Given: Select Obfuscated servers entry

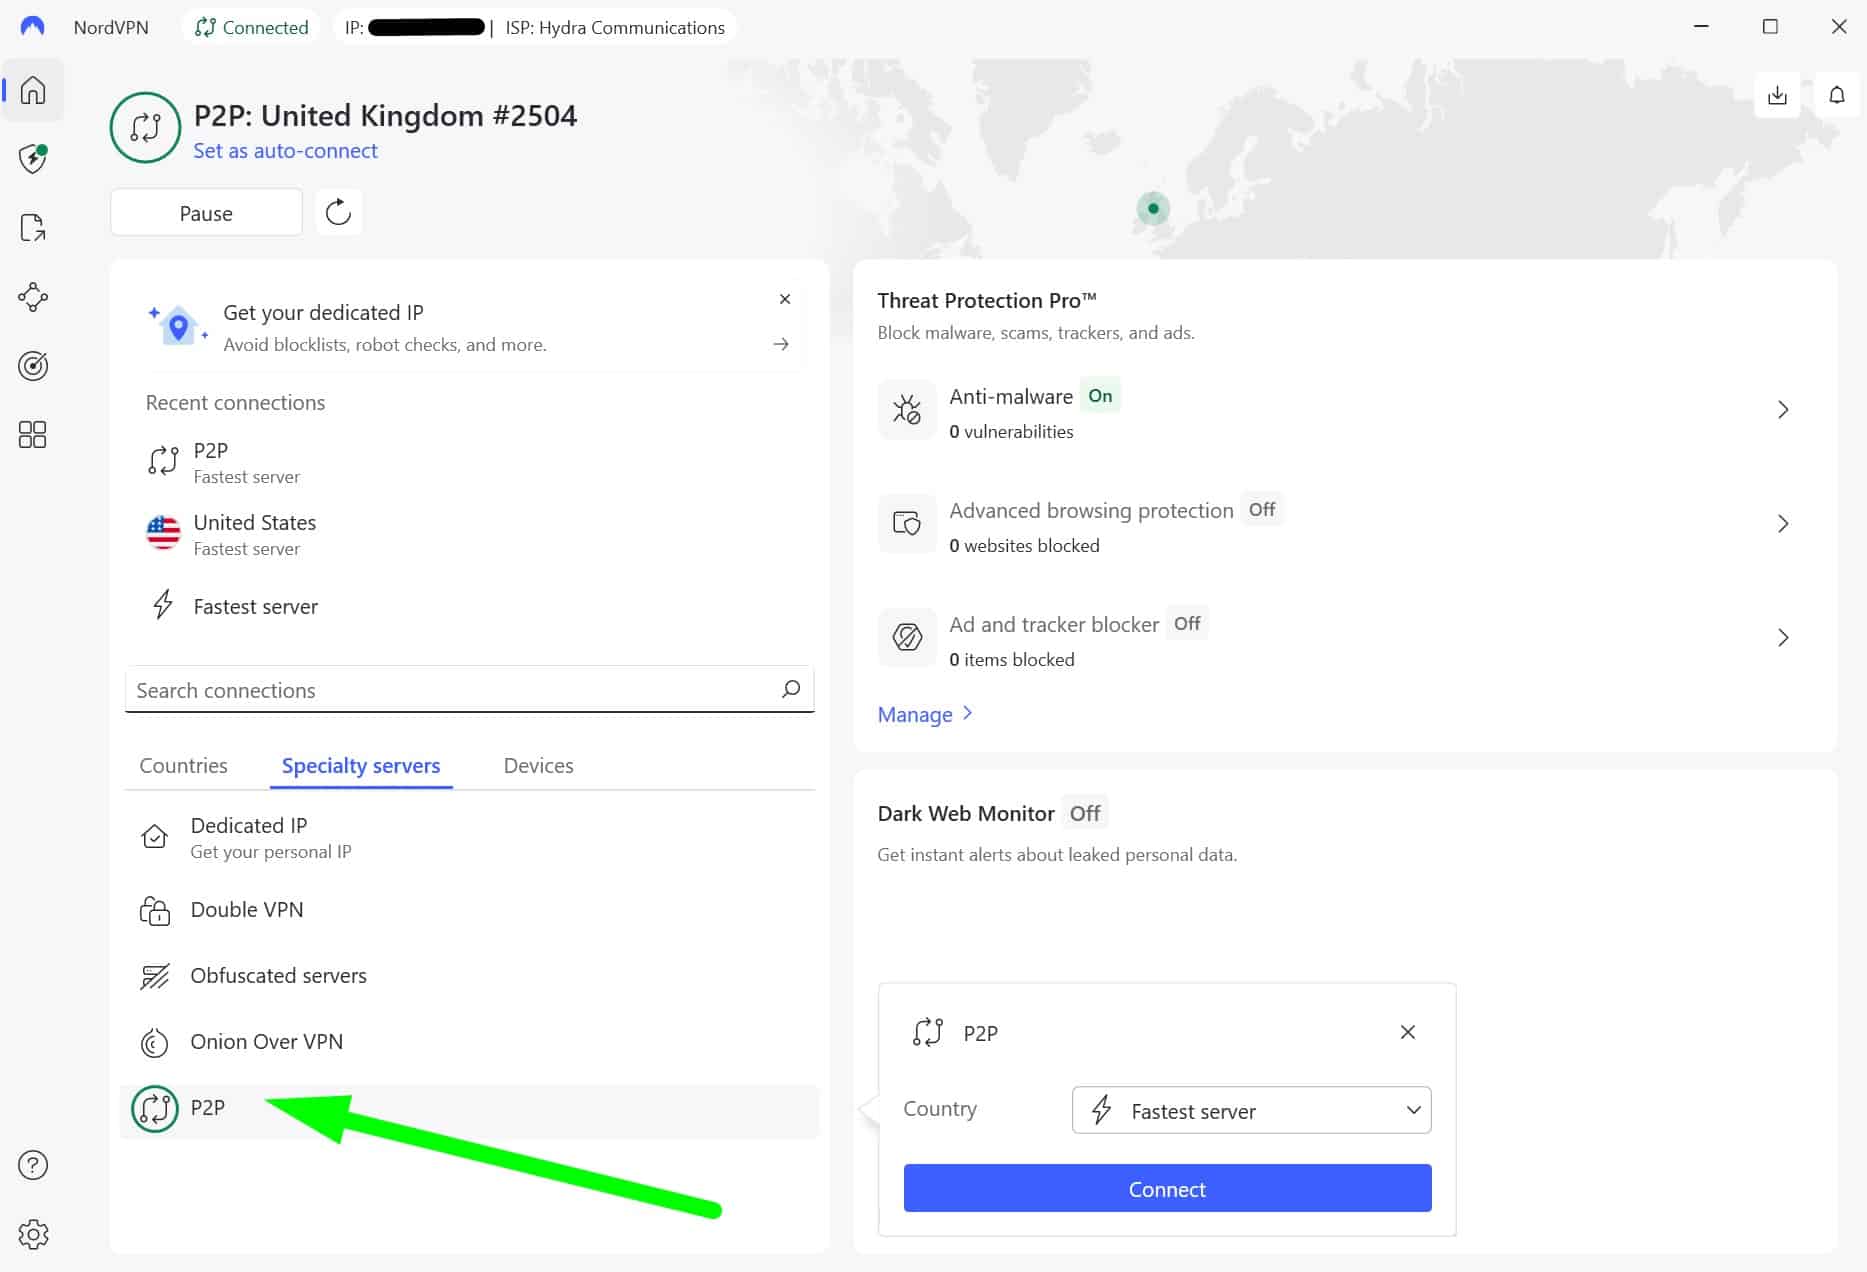Looking at the screenshot, I should point(469,976).
